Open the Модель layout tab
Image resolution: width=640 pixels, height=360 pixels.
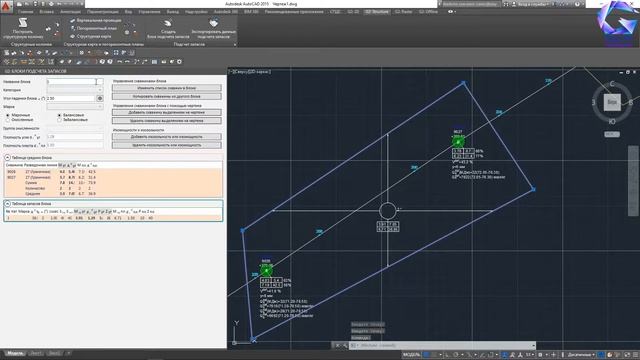16,353
